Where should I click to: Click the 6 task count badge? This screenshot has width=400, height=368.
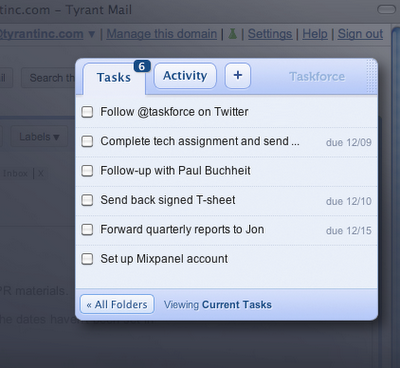pos(142,66)
